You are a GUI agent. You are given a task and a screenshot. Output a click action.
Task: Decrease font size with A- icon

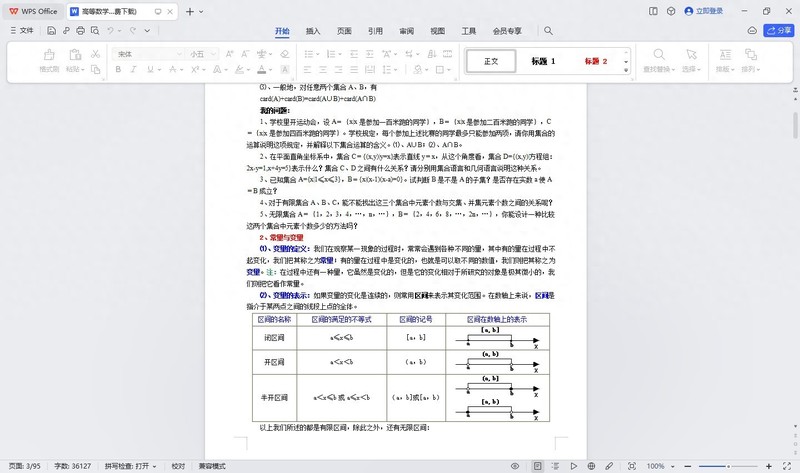245,54
